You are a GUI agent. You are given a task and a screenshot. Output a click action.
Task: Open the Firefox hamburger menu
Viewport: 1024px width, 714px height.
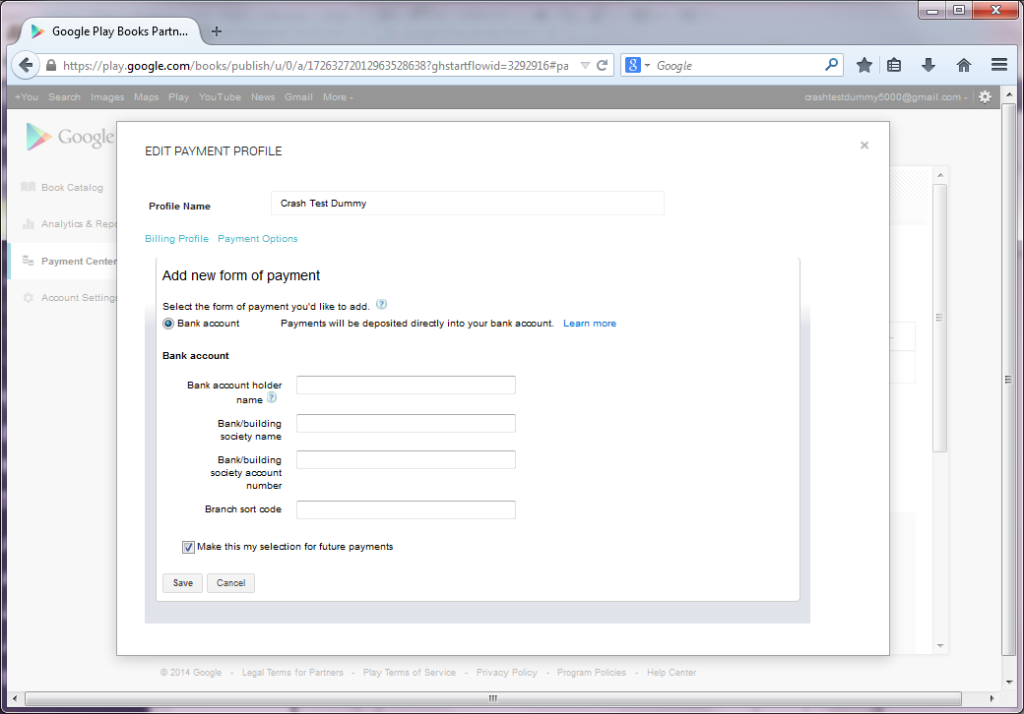tap(999, 65)
